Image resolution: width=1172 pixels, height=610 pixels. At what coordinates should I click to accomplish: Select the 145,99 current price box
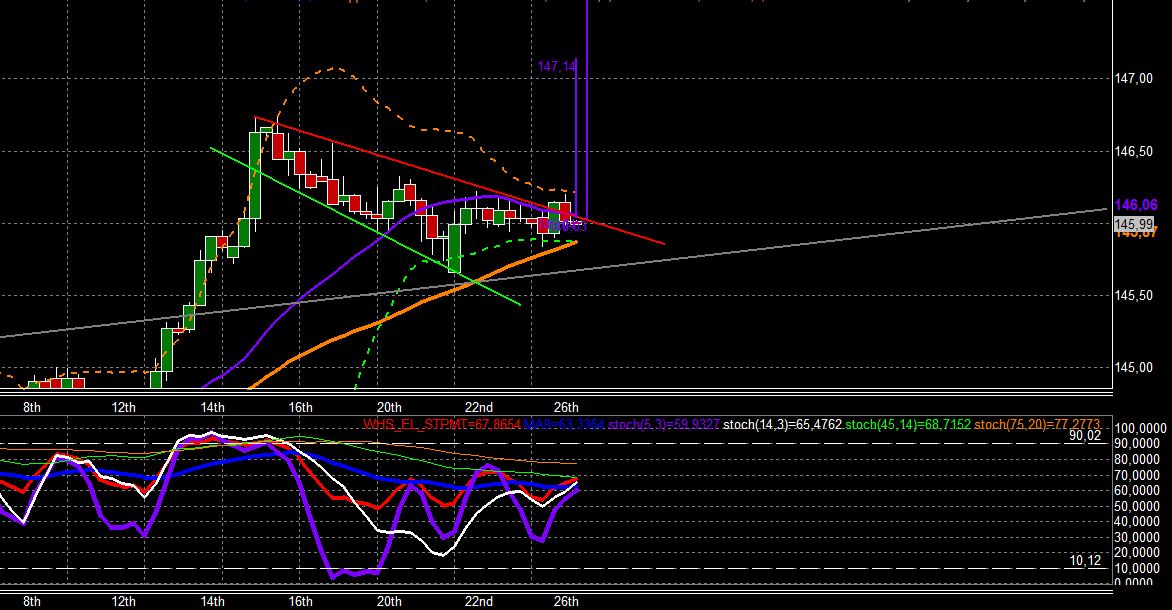[x=1134, y=224]
